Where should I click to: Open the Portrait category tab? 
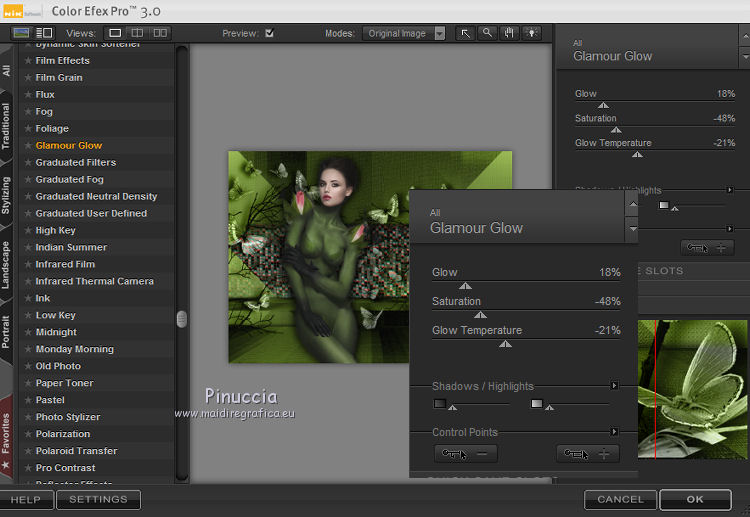click(x=7, y=331)
